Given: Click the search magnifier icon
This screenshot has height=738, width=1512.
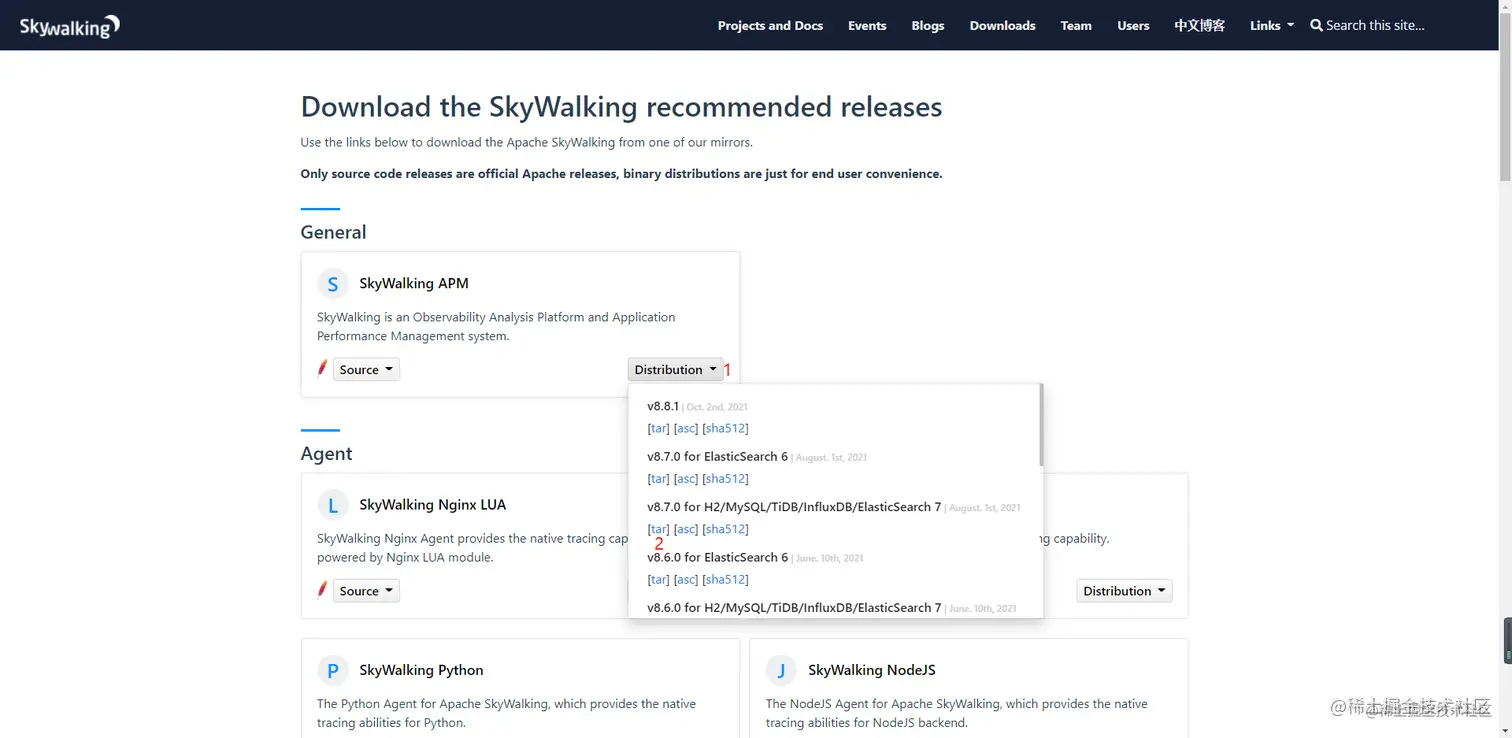Looking at the screenshot, I should click(x=1316, y=25).
